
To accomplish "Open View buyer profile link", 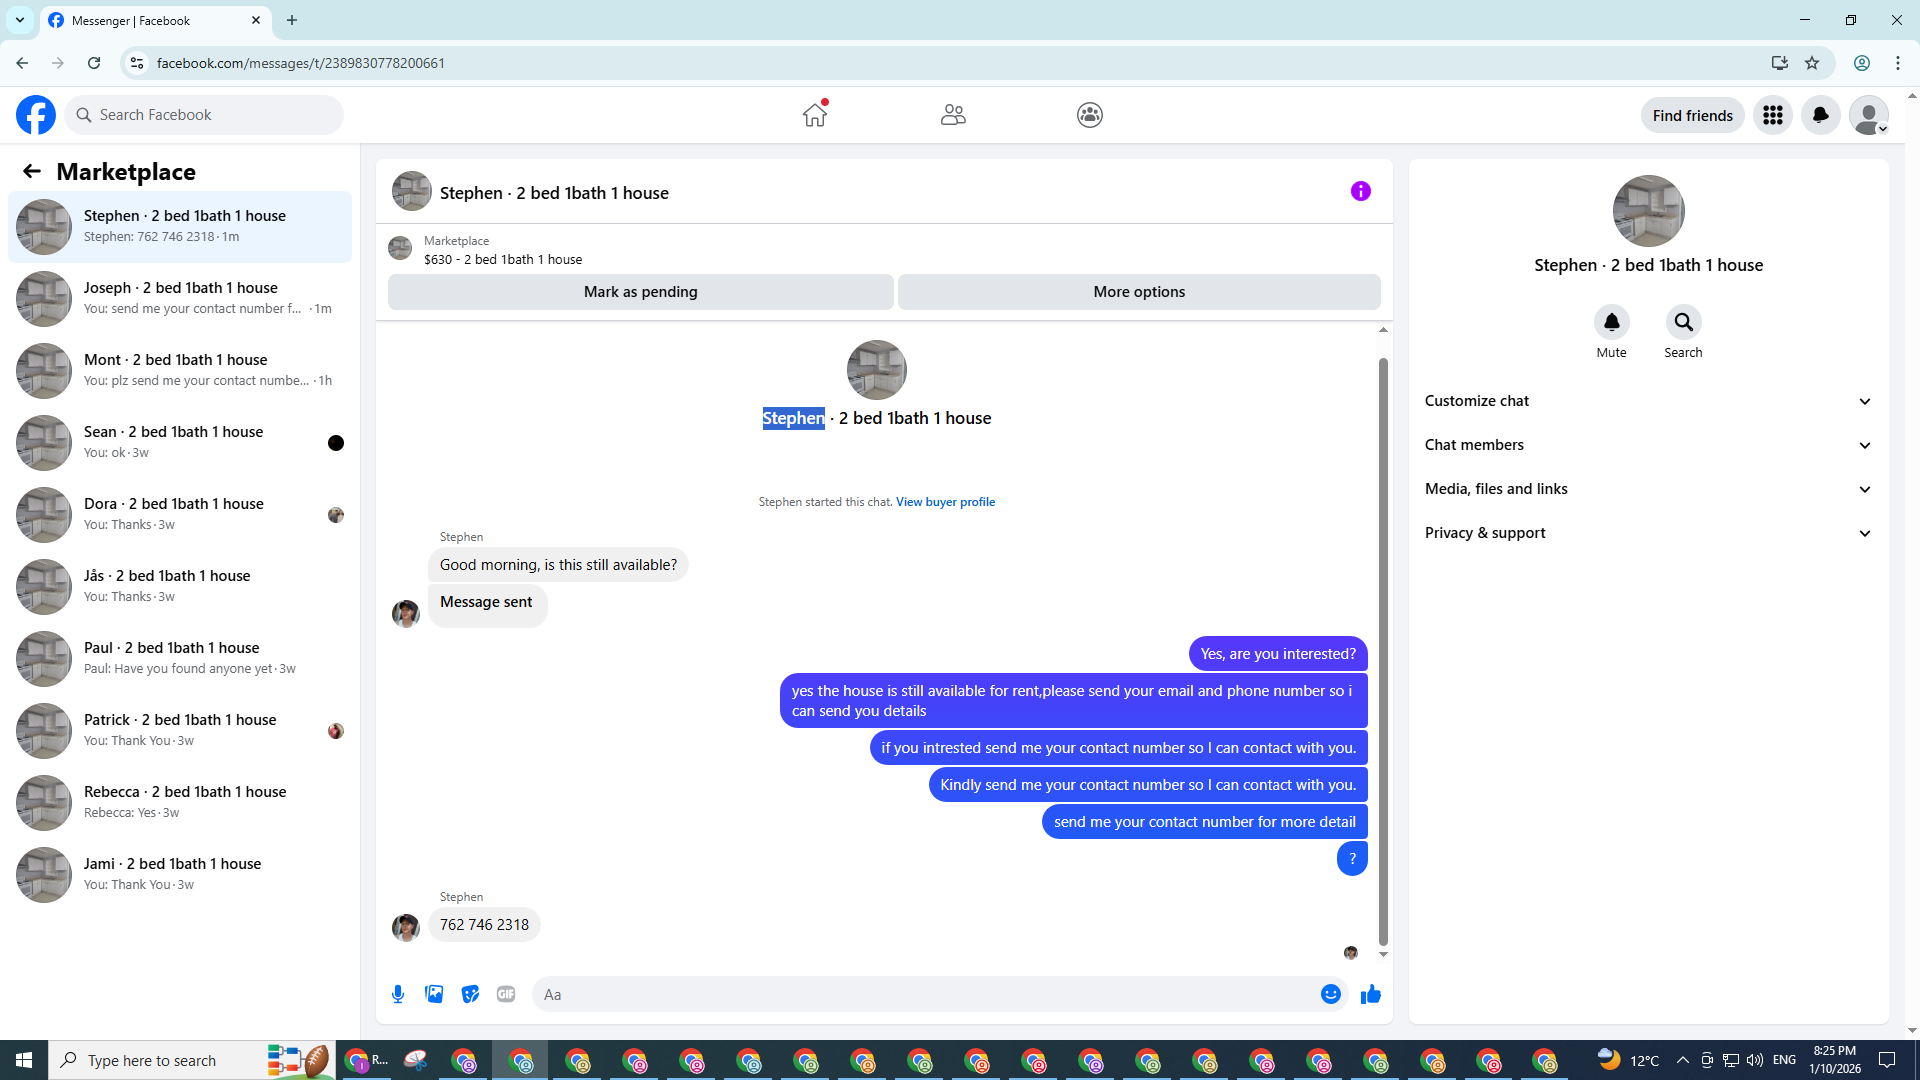I will tap(945, 502).
